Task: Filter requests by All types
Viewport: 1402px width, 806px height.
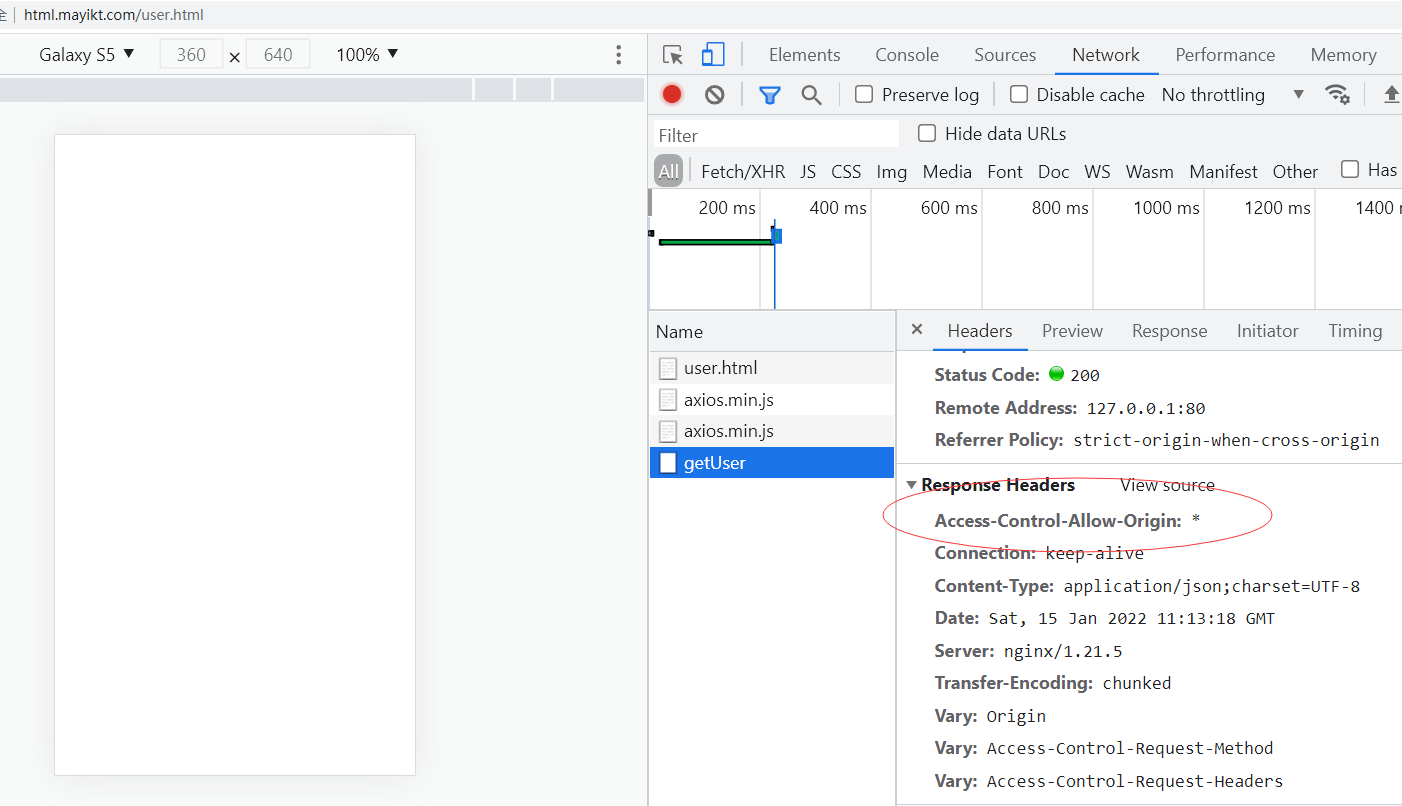Action: click(x=668, y=171)
